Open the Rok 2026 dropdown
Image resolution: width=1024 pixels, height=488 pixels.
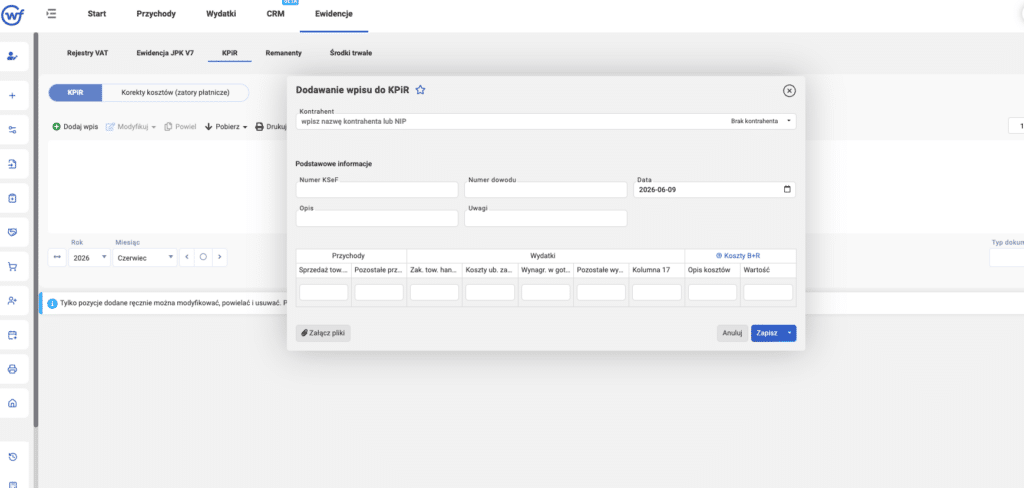[x=89, y=257]
